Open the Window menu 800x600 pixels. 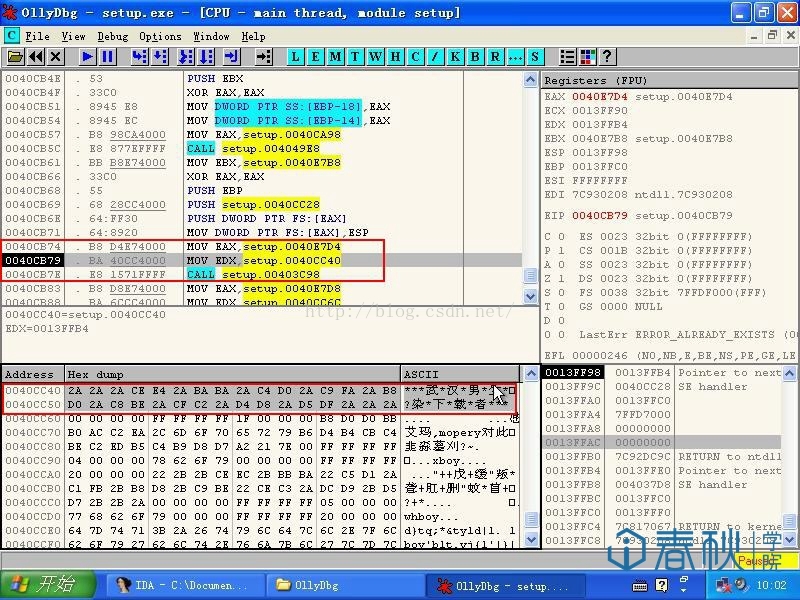click(x=211, y=36)
